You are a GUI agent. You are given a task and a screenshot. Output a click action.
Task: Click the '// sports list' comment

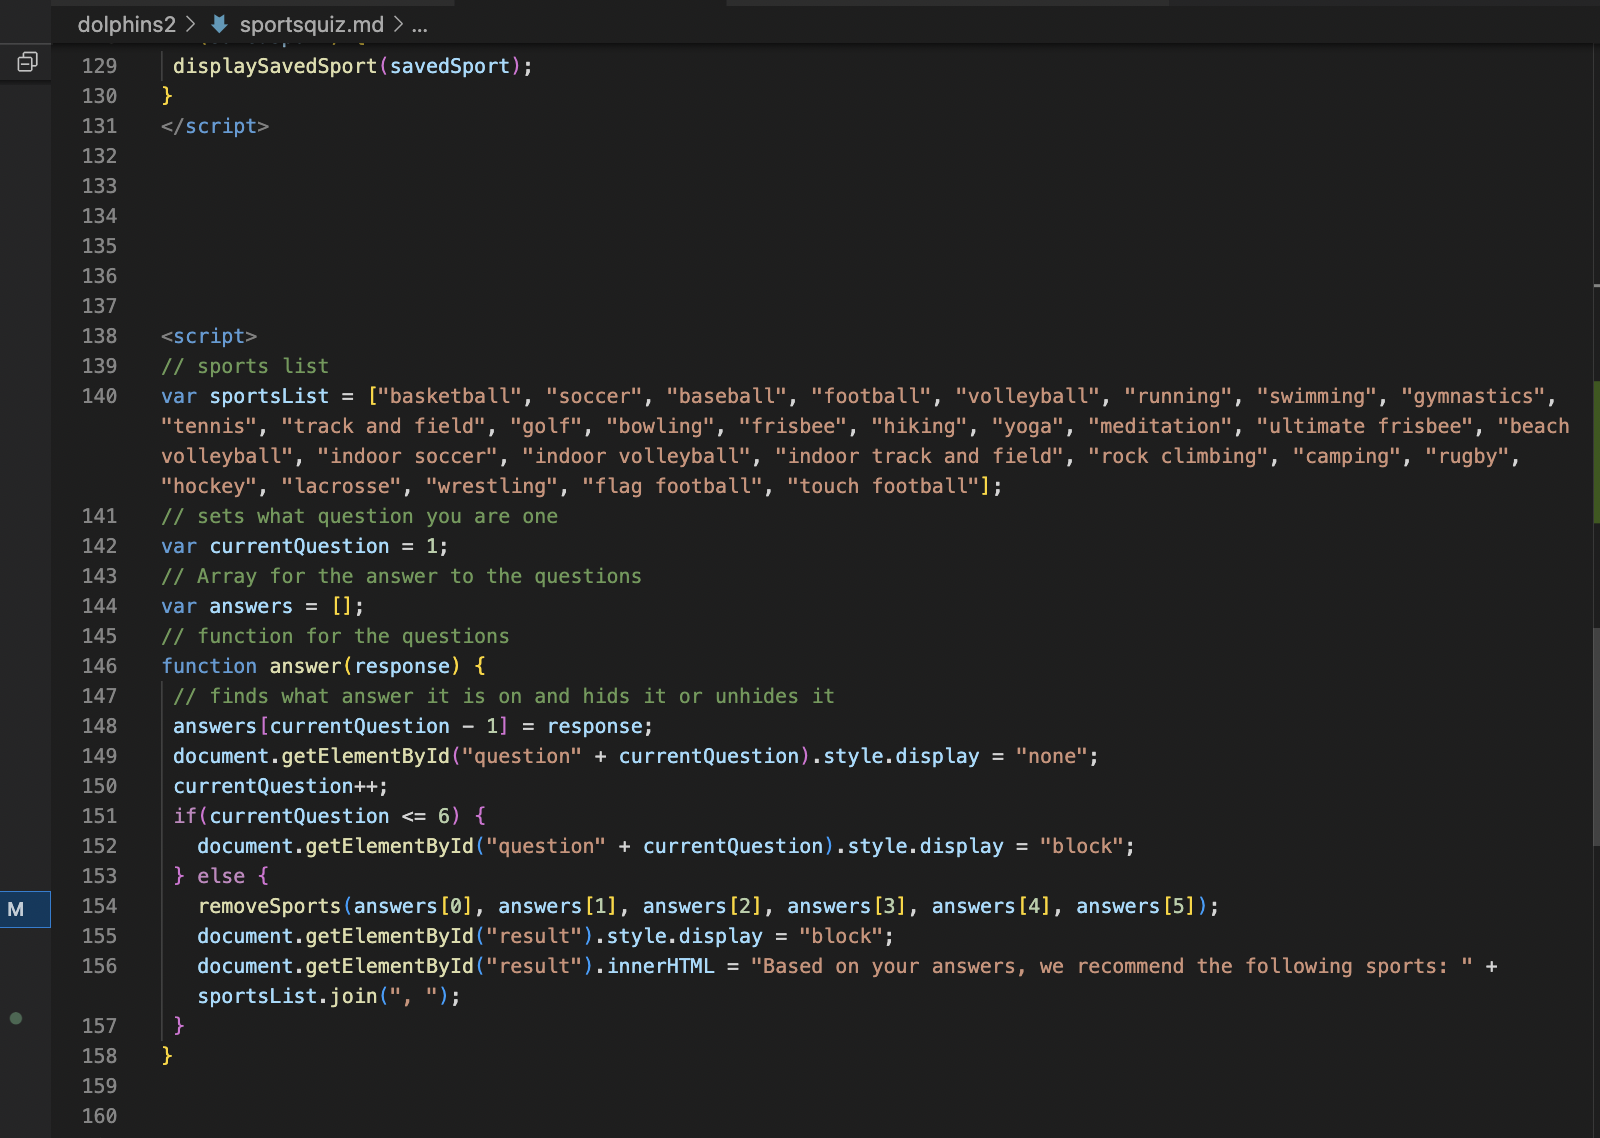pos(245,366)
